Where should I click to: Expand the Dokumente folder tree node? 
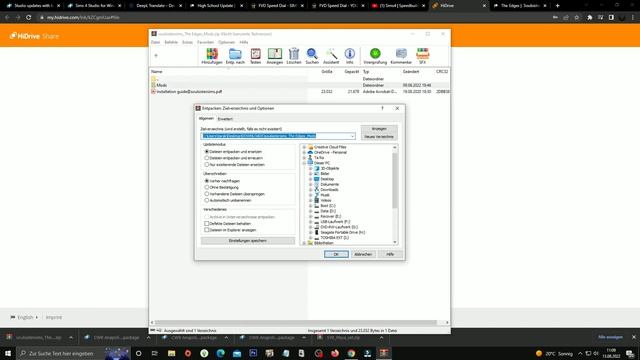tap(311, 184)
